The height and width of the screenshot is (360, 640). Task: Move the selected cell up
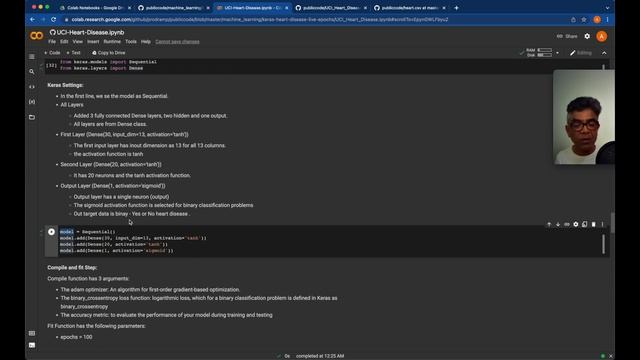[x=549, y=224]
